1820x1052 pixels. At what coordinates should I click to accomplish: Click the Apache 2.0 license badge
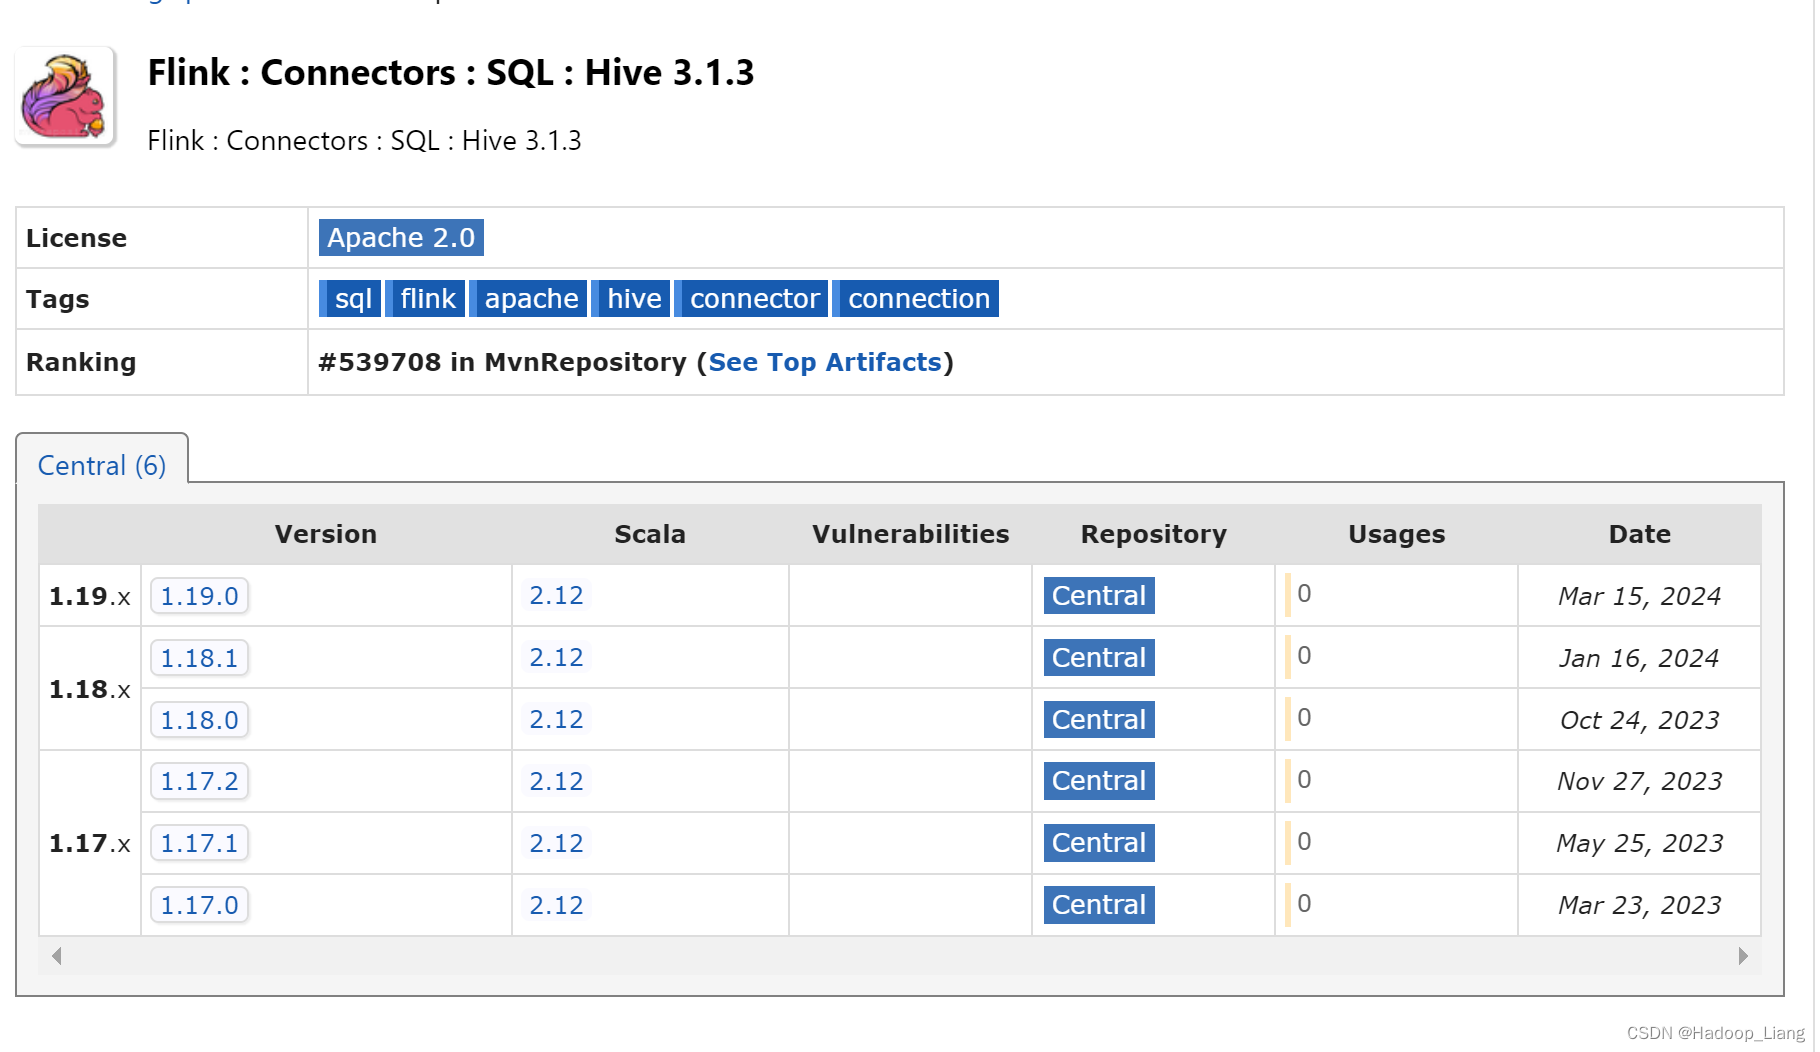pyautogui.click(x=401, y=238)
